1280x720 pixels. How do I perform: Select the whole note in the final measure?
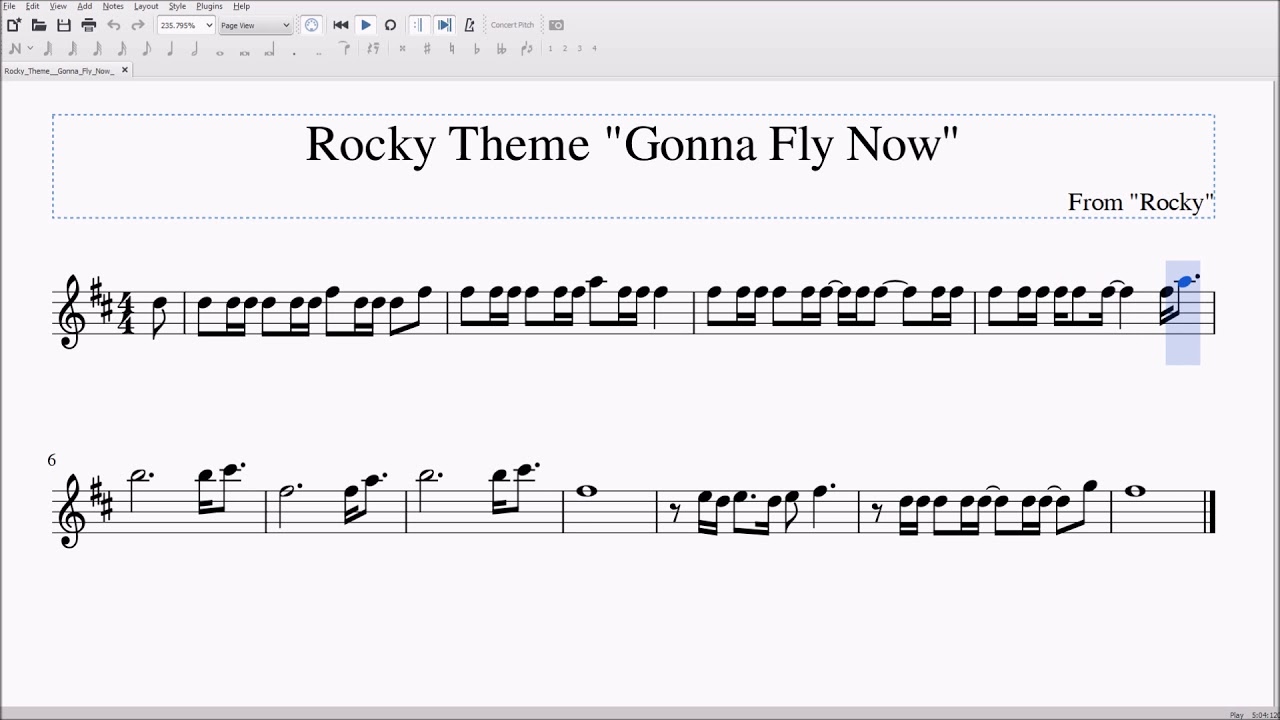pos(1134,491)
